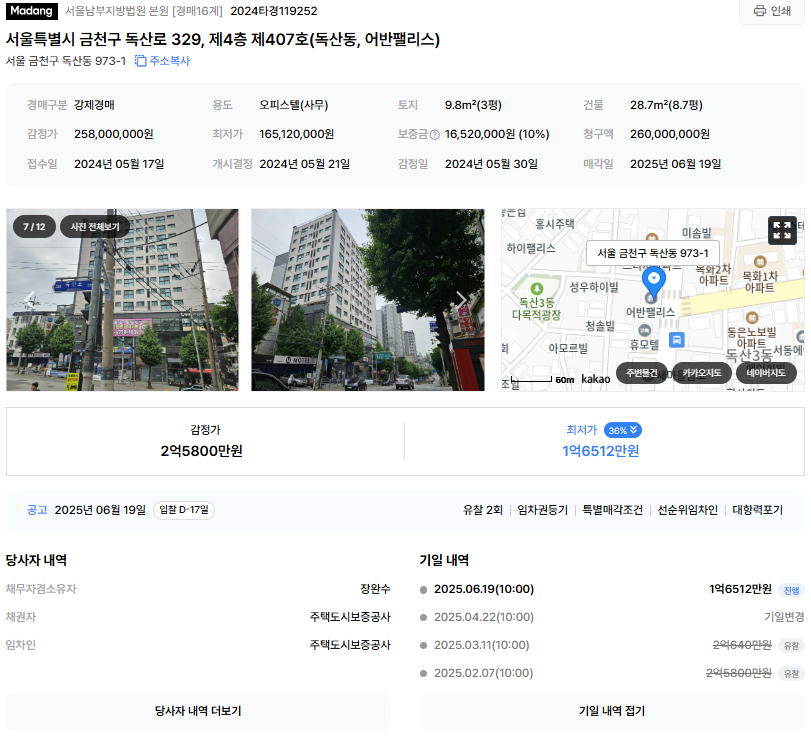Viewport: 811px width, 744px height.
Task: Open 사진 전체보기 photo gallery
Action: coord(95,227)
